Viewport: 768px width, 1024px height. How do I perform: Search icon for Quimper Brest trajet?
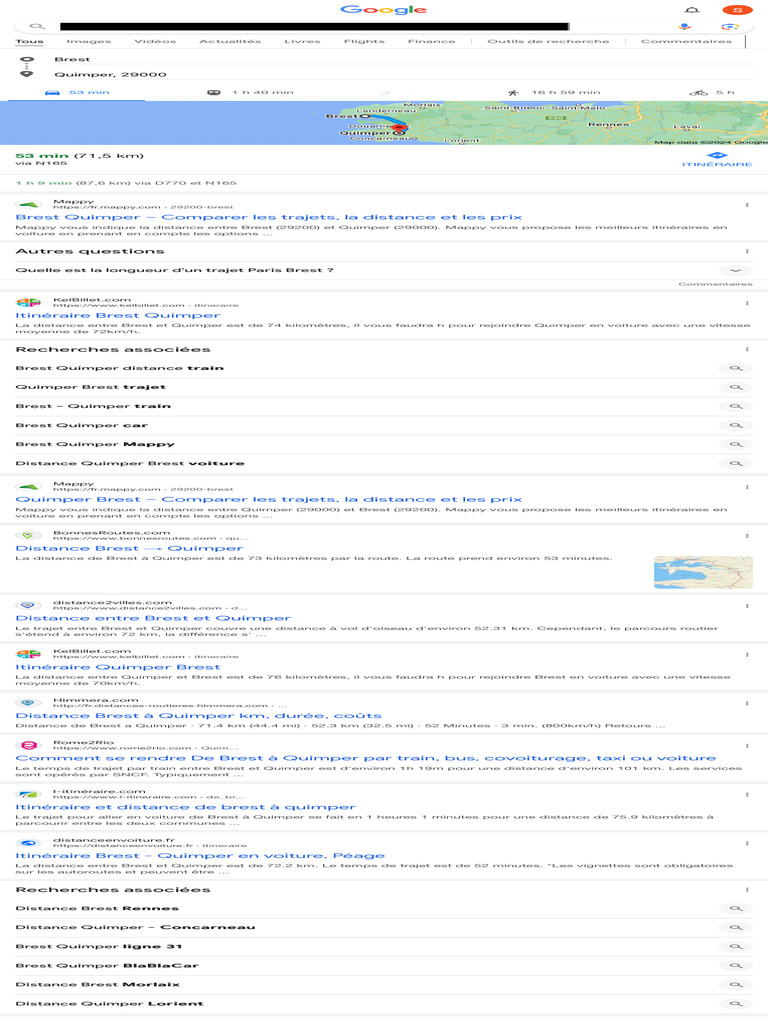click(736, 387)
